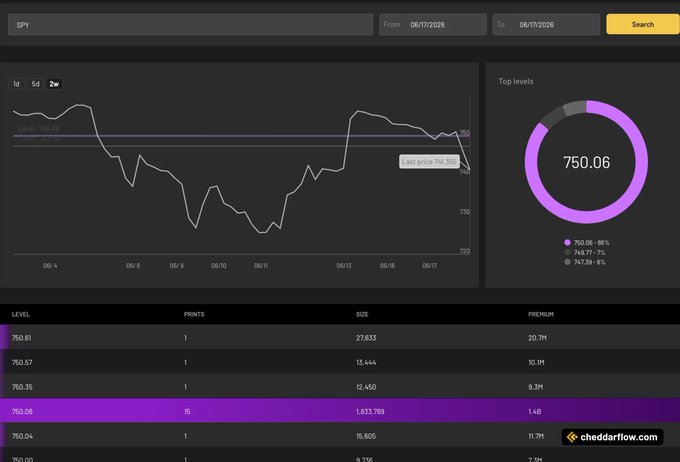Click the size value 27,833
680x462 pixels.
click(x=366, y=338)
